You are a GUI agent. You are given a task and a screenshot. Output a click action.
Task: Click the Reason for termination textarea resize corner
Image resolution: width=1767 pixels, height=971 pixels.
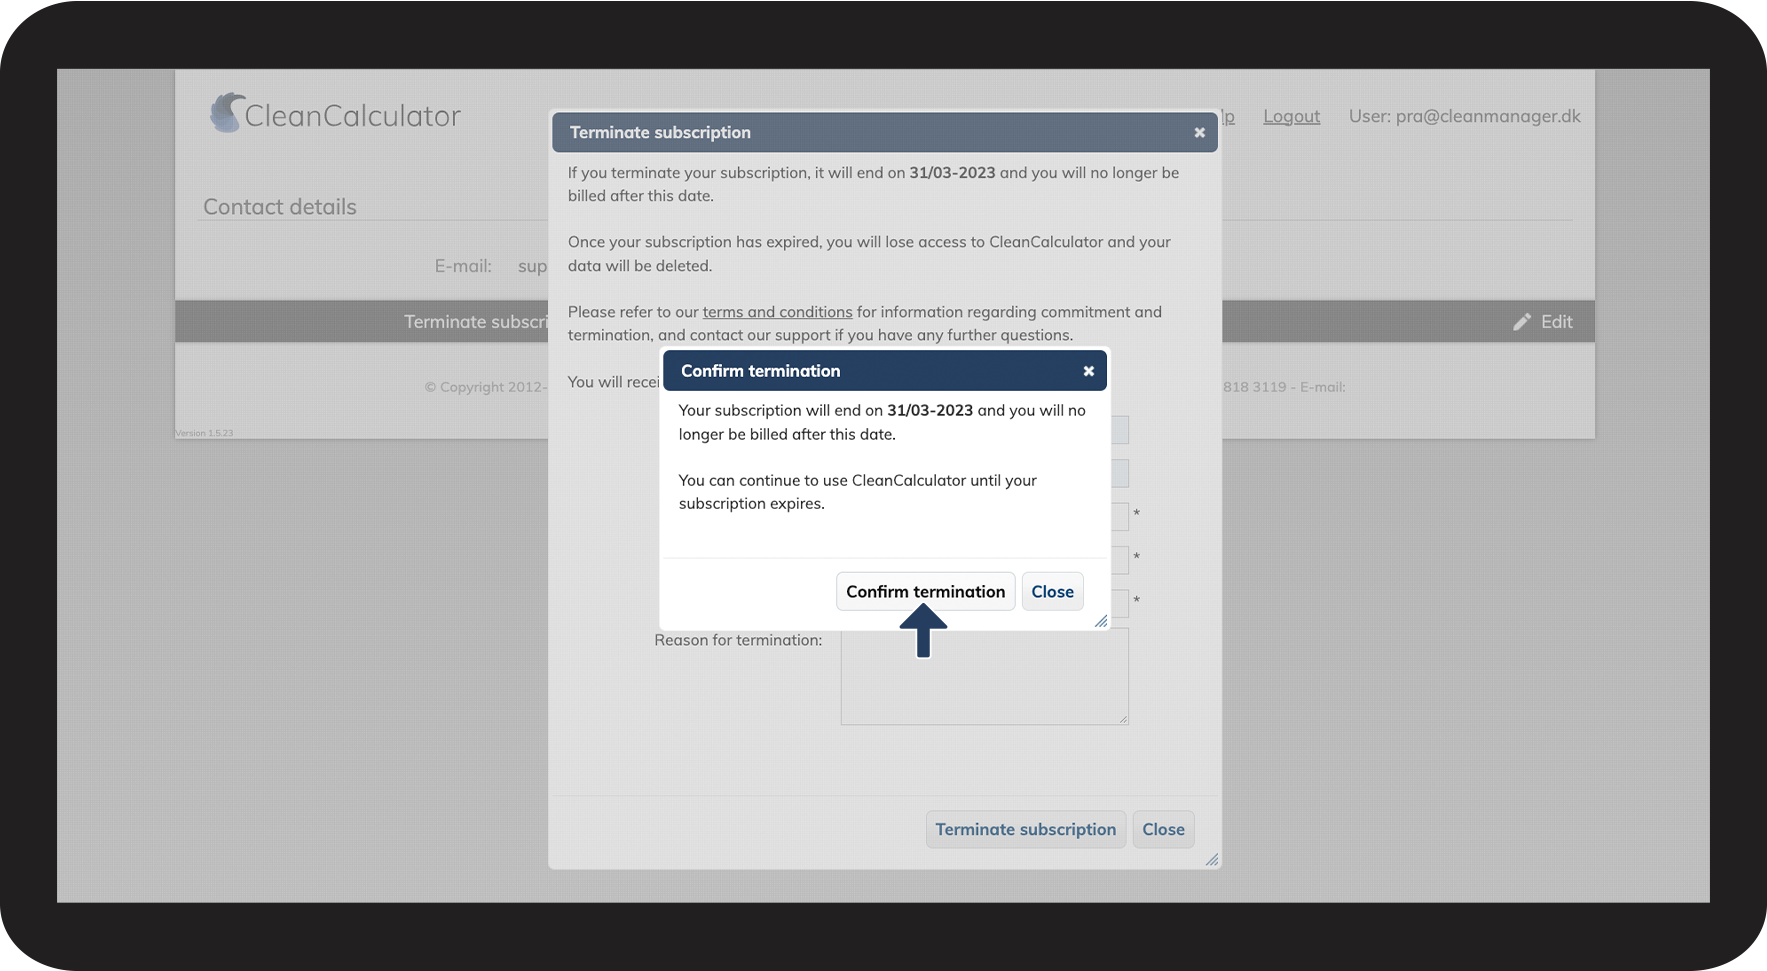(x=1123, y=719)
